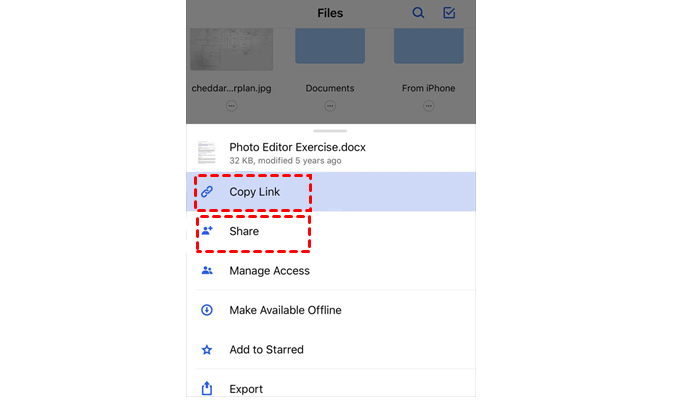The height and width of the screenshot is (400, 700).
Task: Click the Share person-plus icon
Action: point(207,231)
